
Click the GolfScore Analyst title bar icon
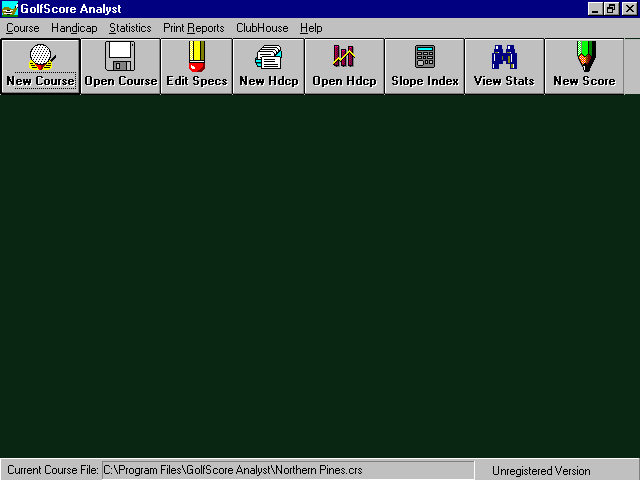click(x=9, y=9)
